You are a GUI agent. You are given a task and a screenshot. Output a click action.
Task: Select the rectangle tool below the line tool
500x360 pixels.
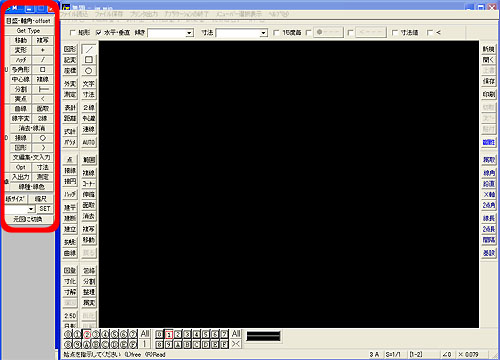coord(88,60)
